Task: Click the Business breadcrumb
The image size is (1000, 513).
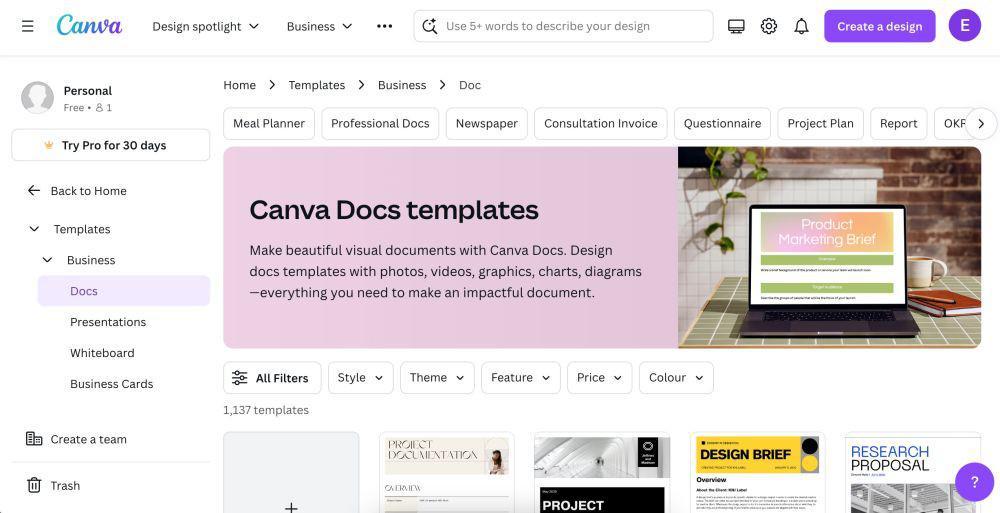Action: [x=402, y=85]
